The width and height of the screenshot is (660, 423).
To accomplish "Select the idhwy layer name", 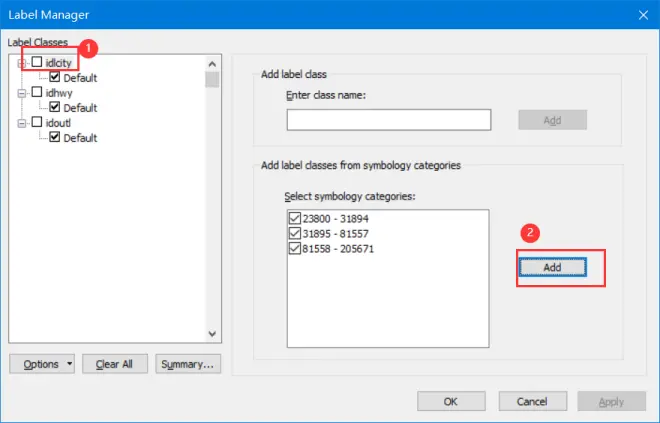I will 59,93.
